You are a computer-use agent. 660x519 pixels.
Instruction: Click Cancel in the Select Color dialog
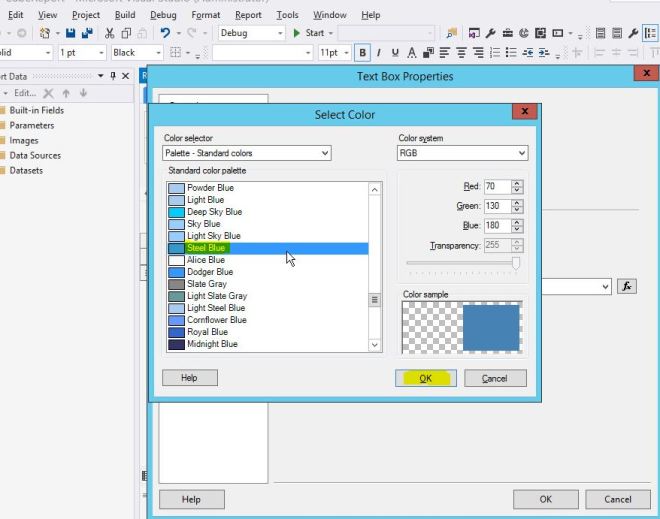click(x=494, y=378)
